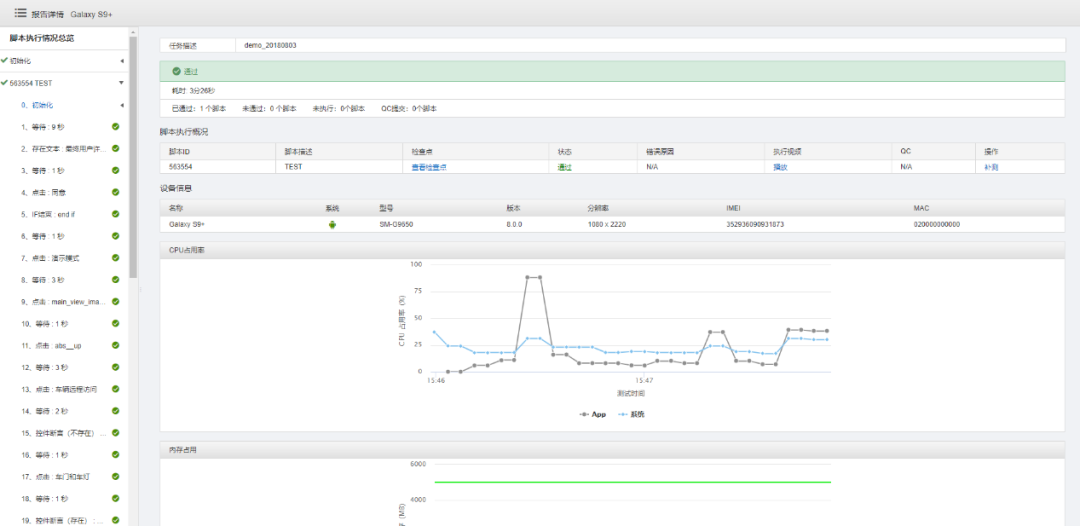Toggle 系统 series in CPU chart legend
The height and width of the screenshot is (526, 1080).
coord(632,414)
